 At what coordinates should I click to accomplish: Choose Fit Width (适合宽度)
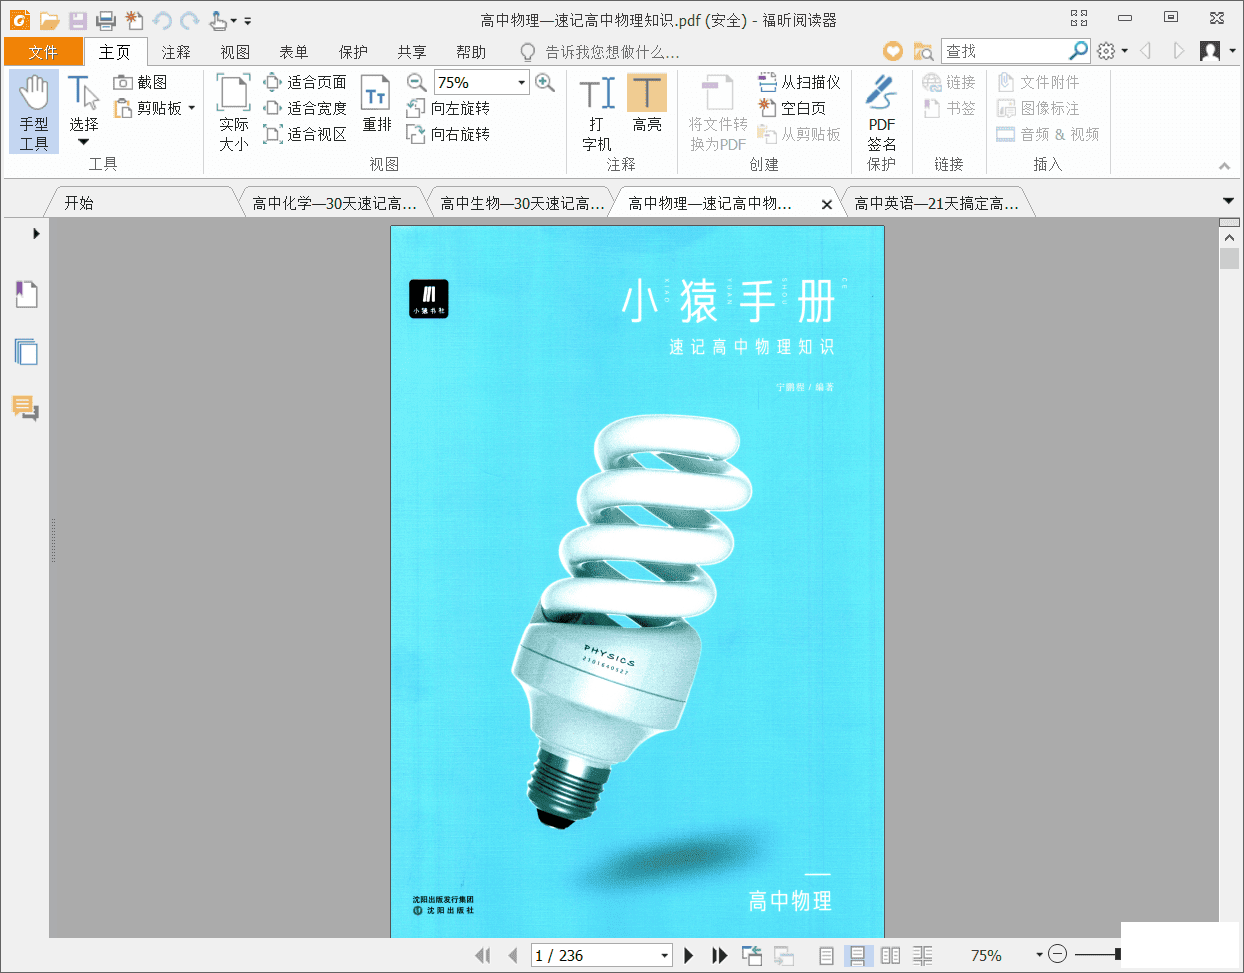pos(305,108)
